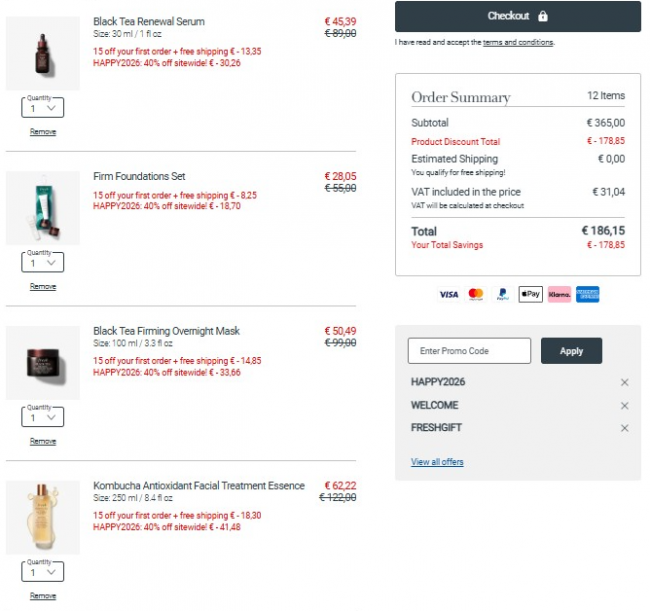Open quantity dropdown for Firm Foundations Set
Viewport: 650px width, 611px height.
click(x=42, y=263)
